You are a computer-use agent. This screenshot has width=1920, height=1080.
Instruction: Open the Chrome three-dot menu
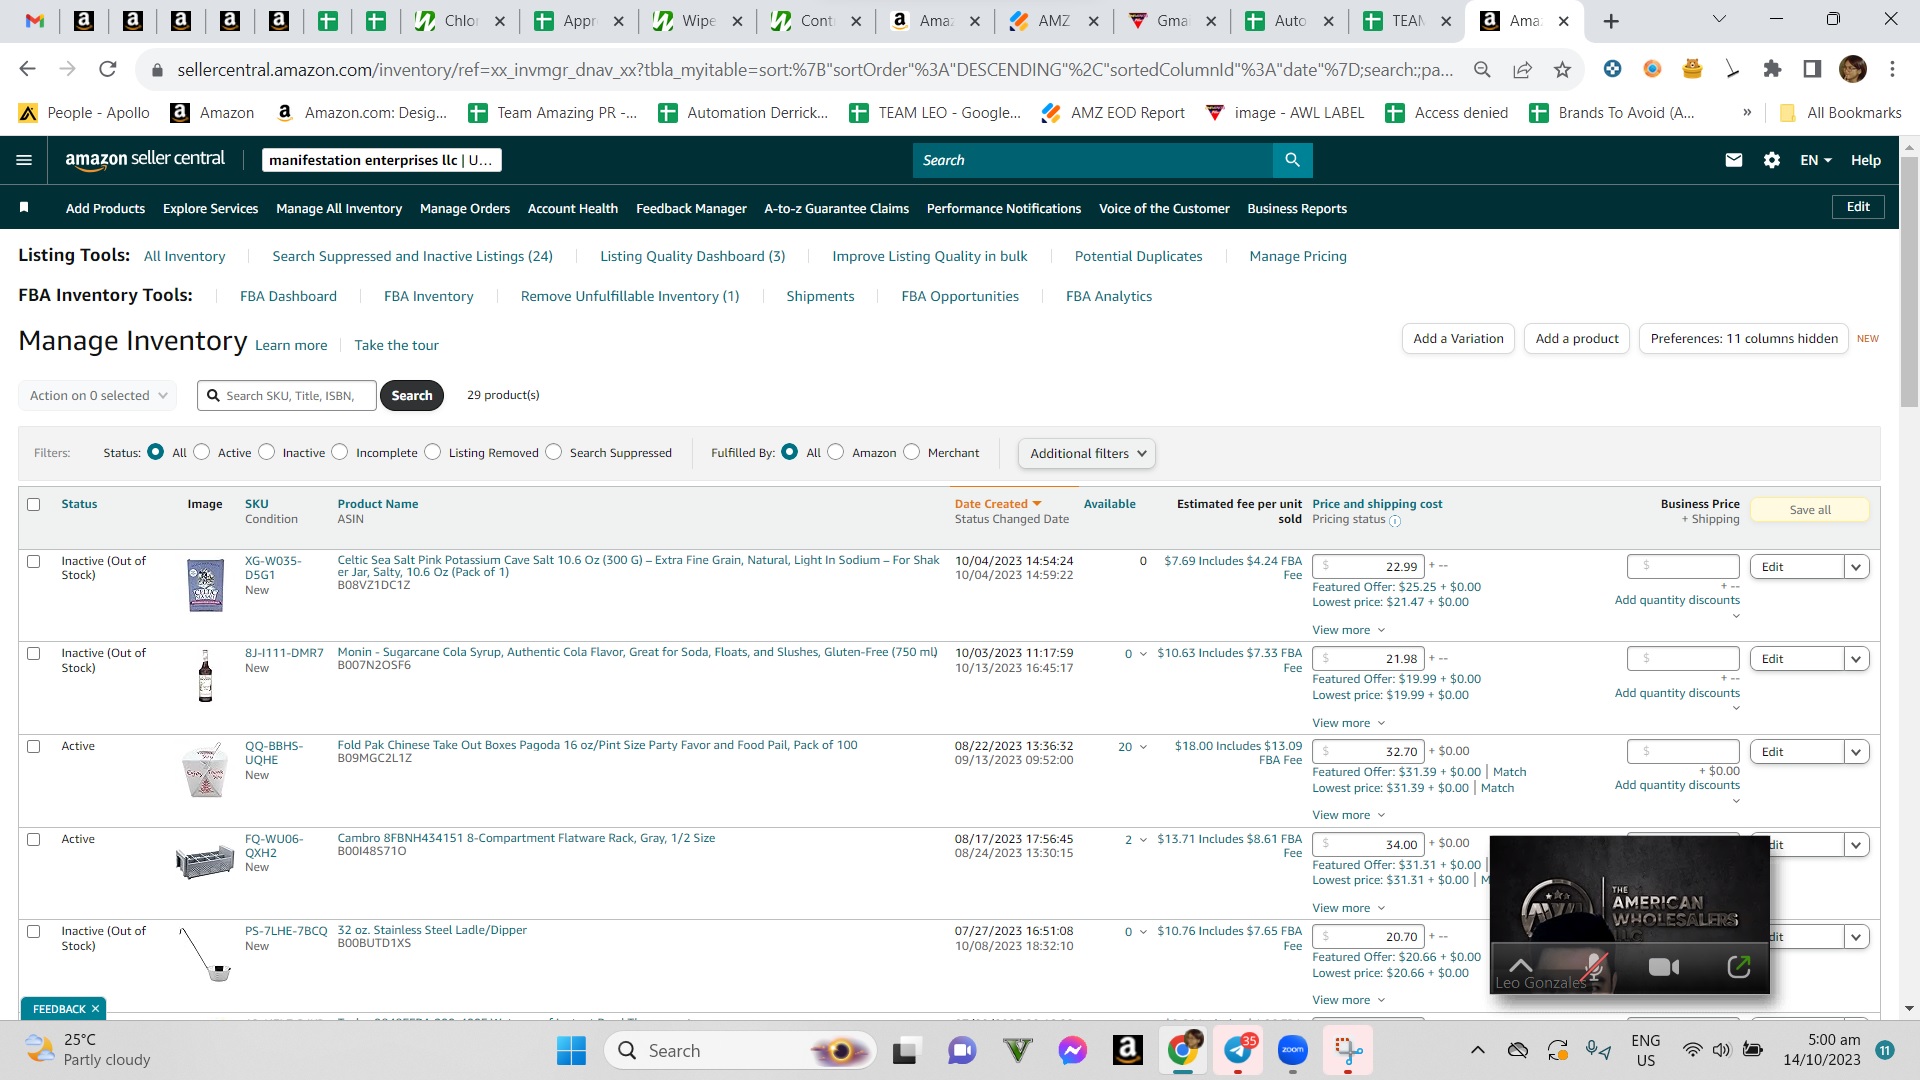pyautogui.click(x=1892, y=69)
